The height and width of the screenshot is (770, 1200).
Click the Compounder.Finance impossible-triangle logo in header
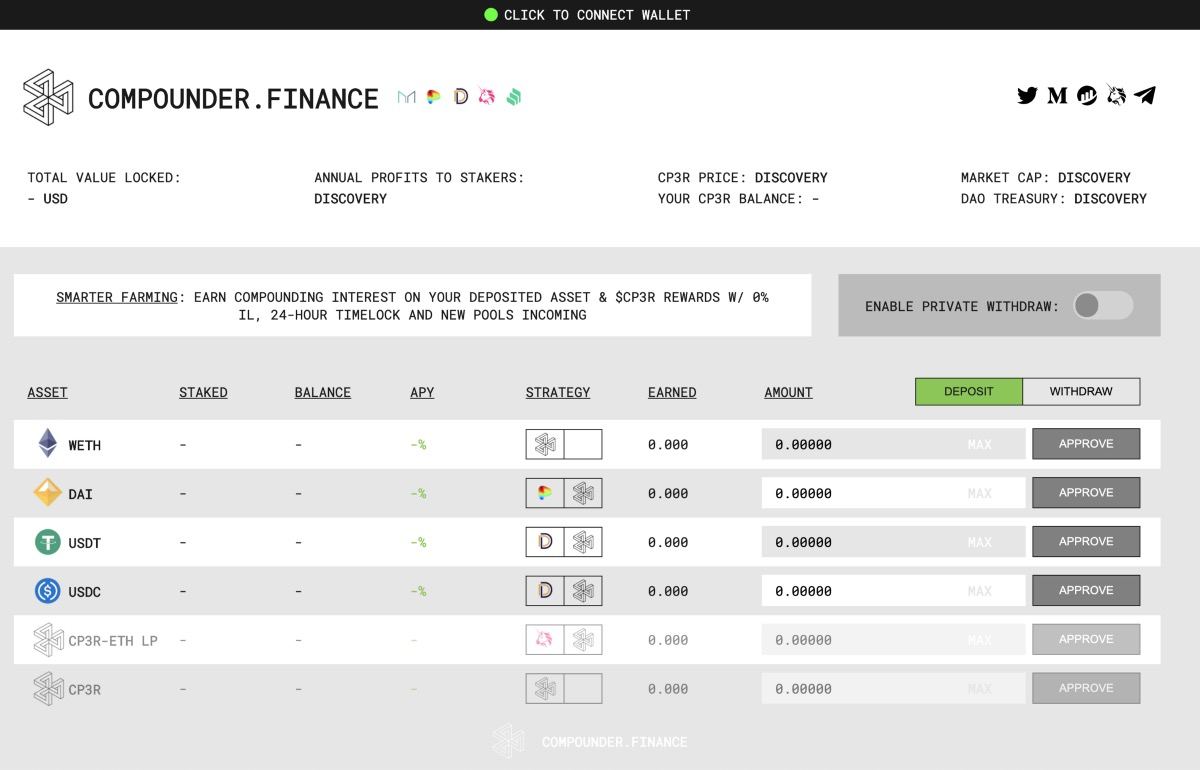(x=48, y=97)
